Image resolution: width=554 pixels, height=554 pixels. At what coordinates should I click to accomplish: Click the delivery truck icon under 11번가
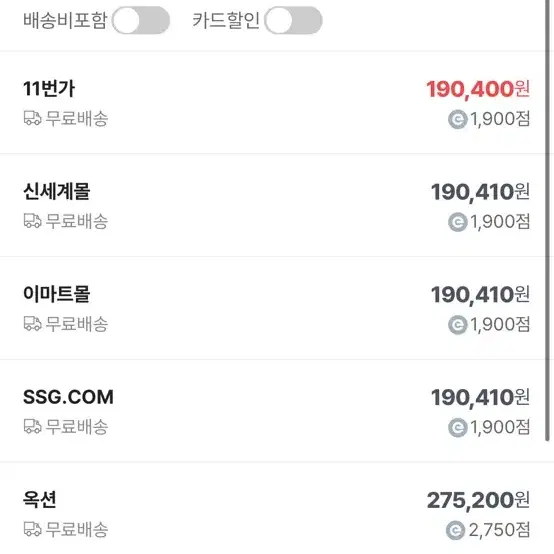tap(33, 118)
